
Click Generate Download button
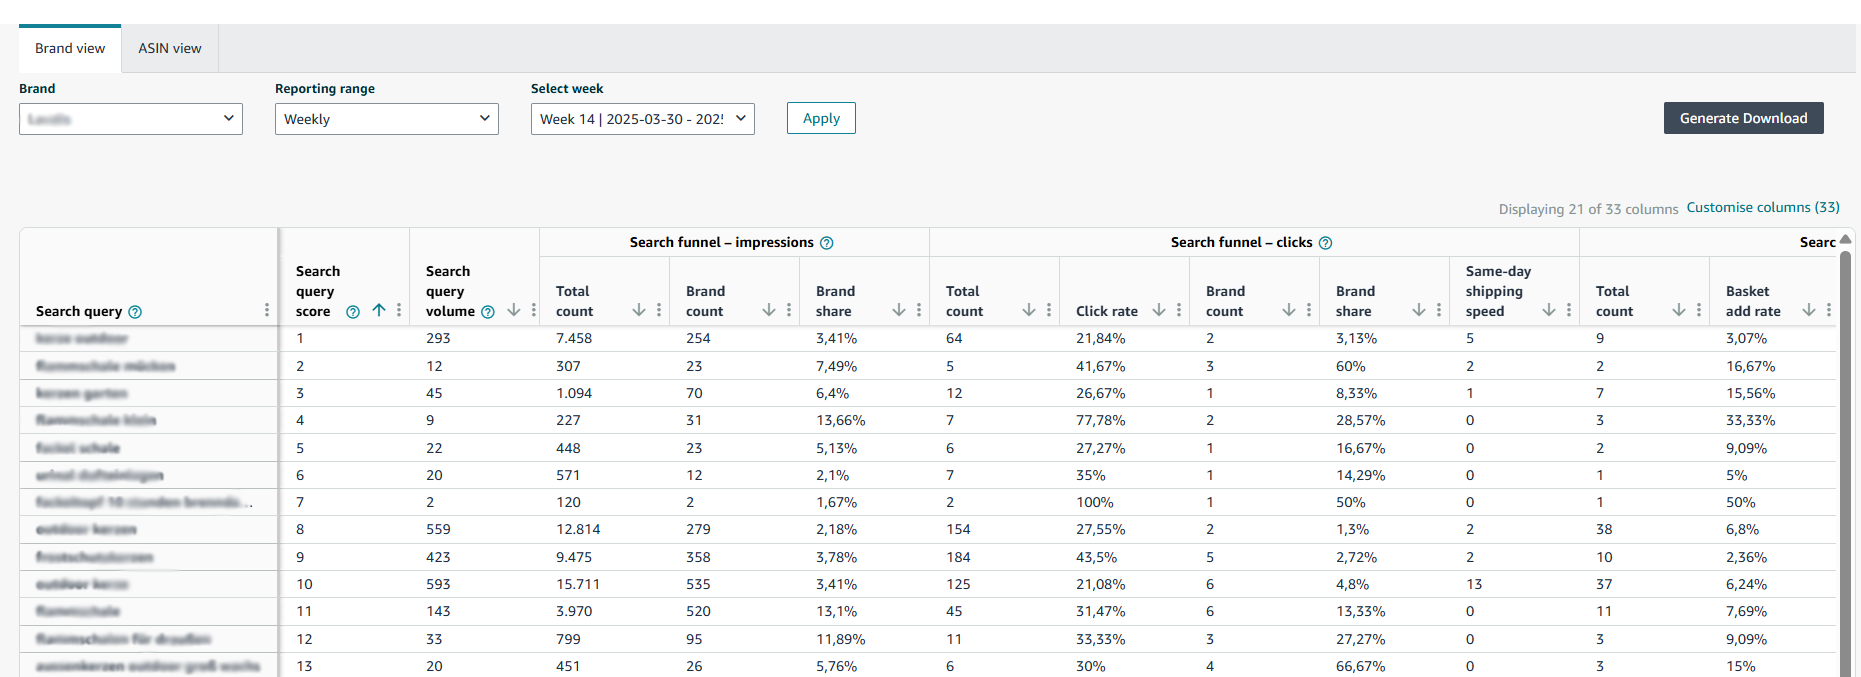coord(1743,118)
